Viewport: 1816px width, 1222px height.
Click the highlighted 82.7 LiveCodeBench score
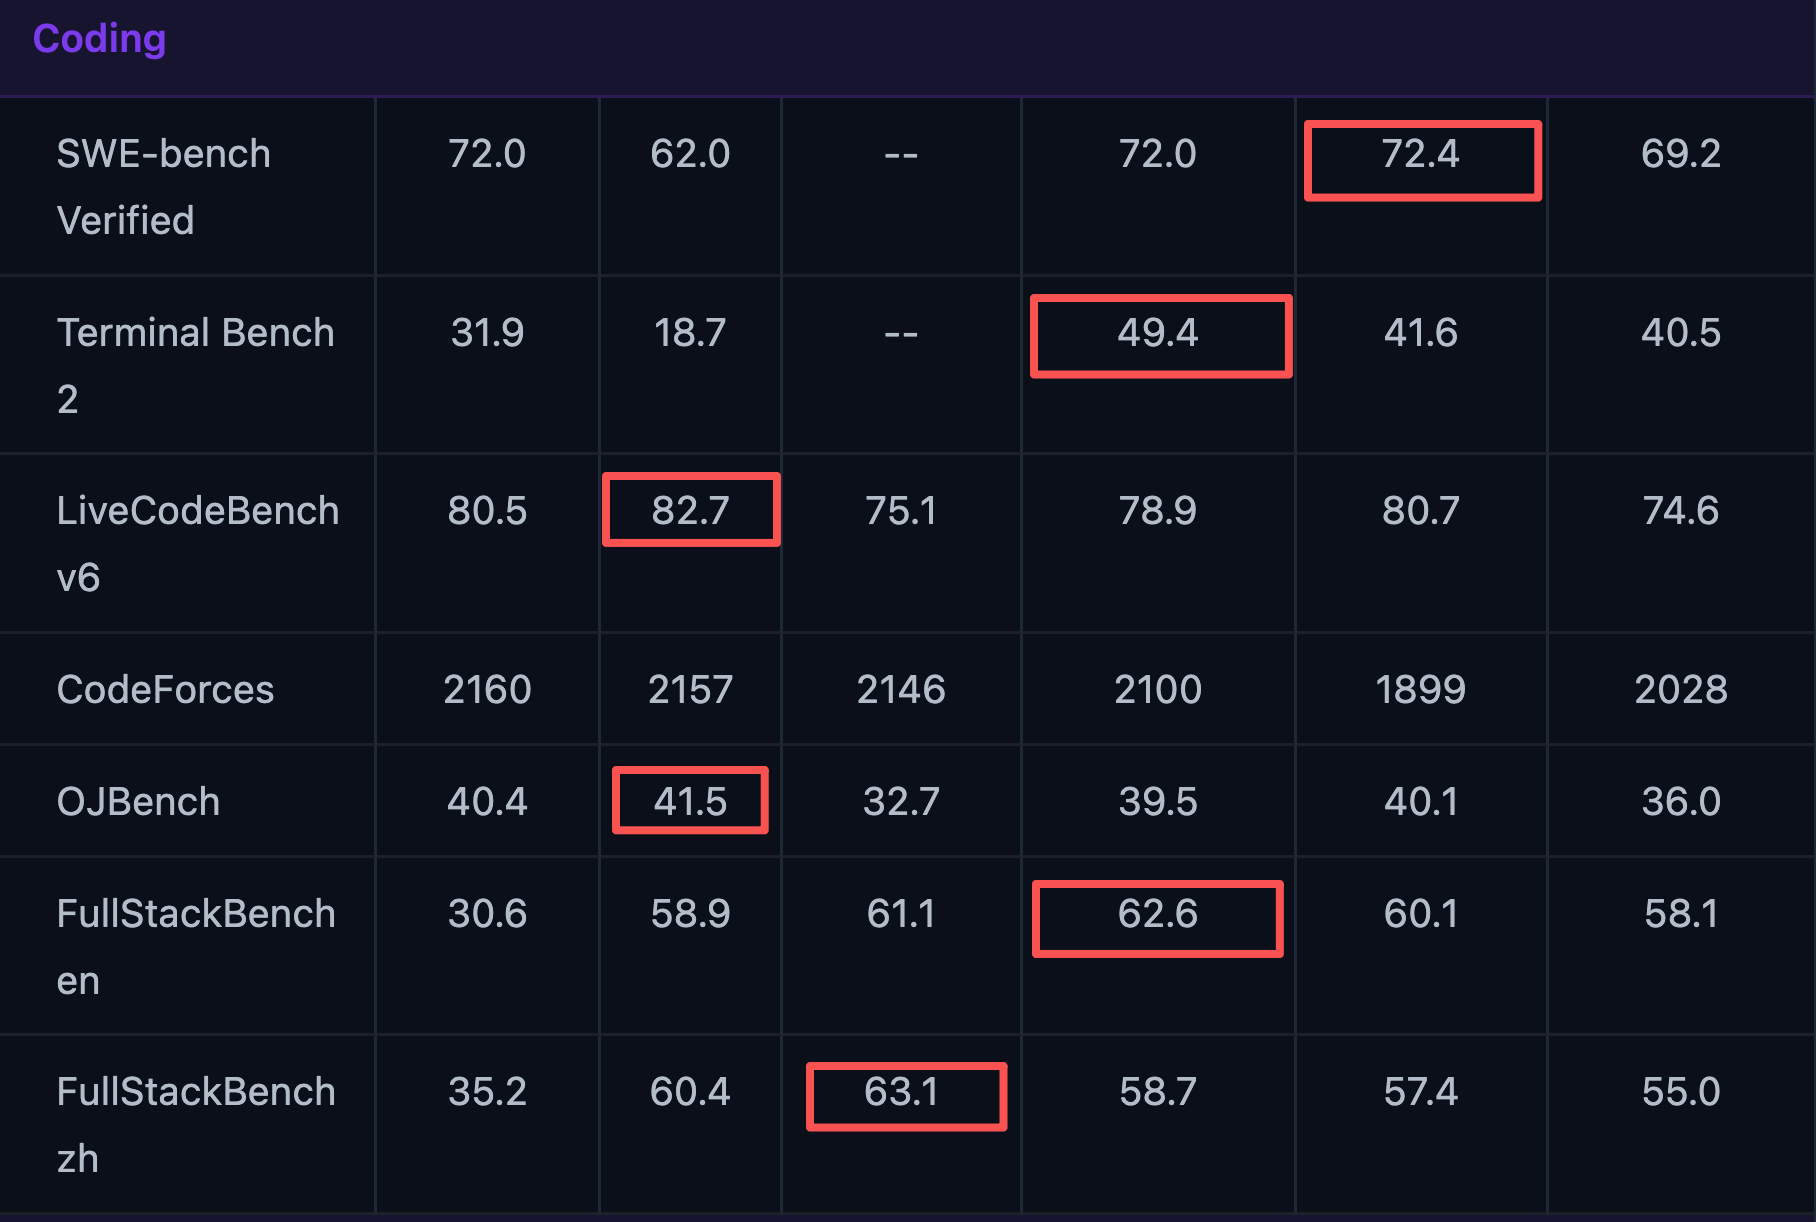pos(690,511)
